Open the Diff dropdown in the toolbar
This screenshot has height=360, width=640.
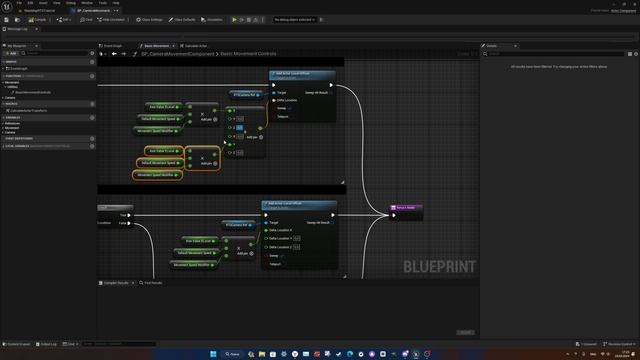click(64, 20)
